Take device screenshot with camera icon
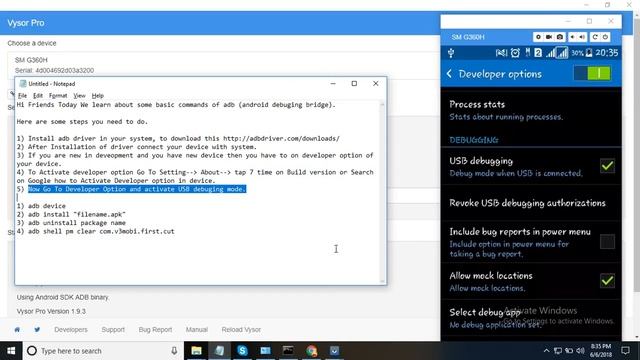 point(560,37)
